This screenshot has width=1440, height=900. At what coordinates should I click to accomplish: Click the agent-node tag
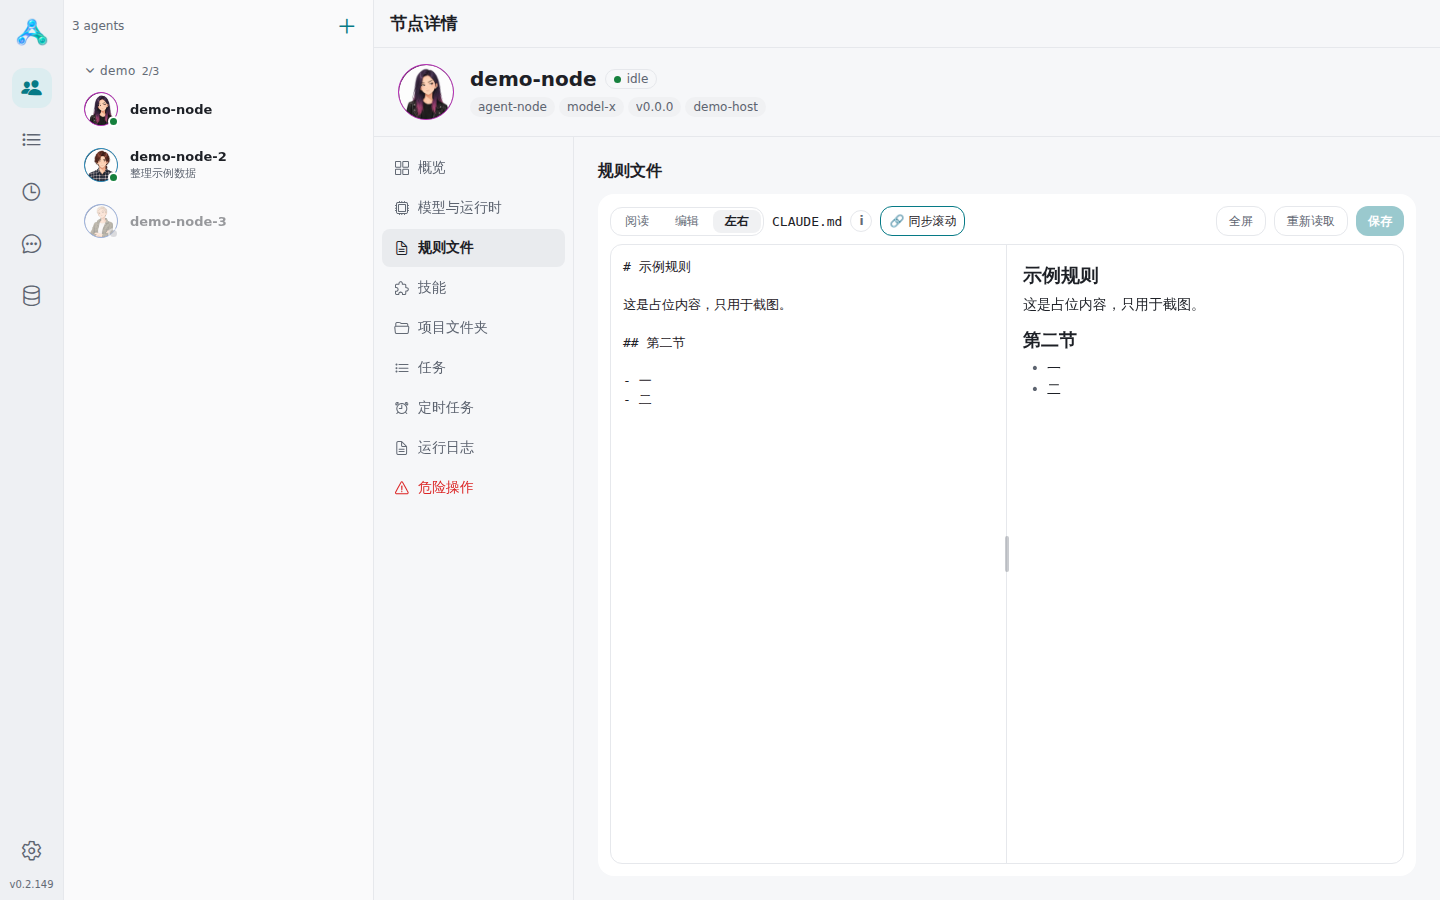(x=512, y=107)
